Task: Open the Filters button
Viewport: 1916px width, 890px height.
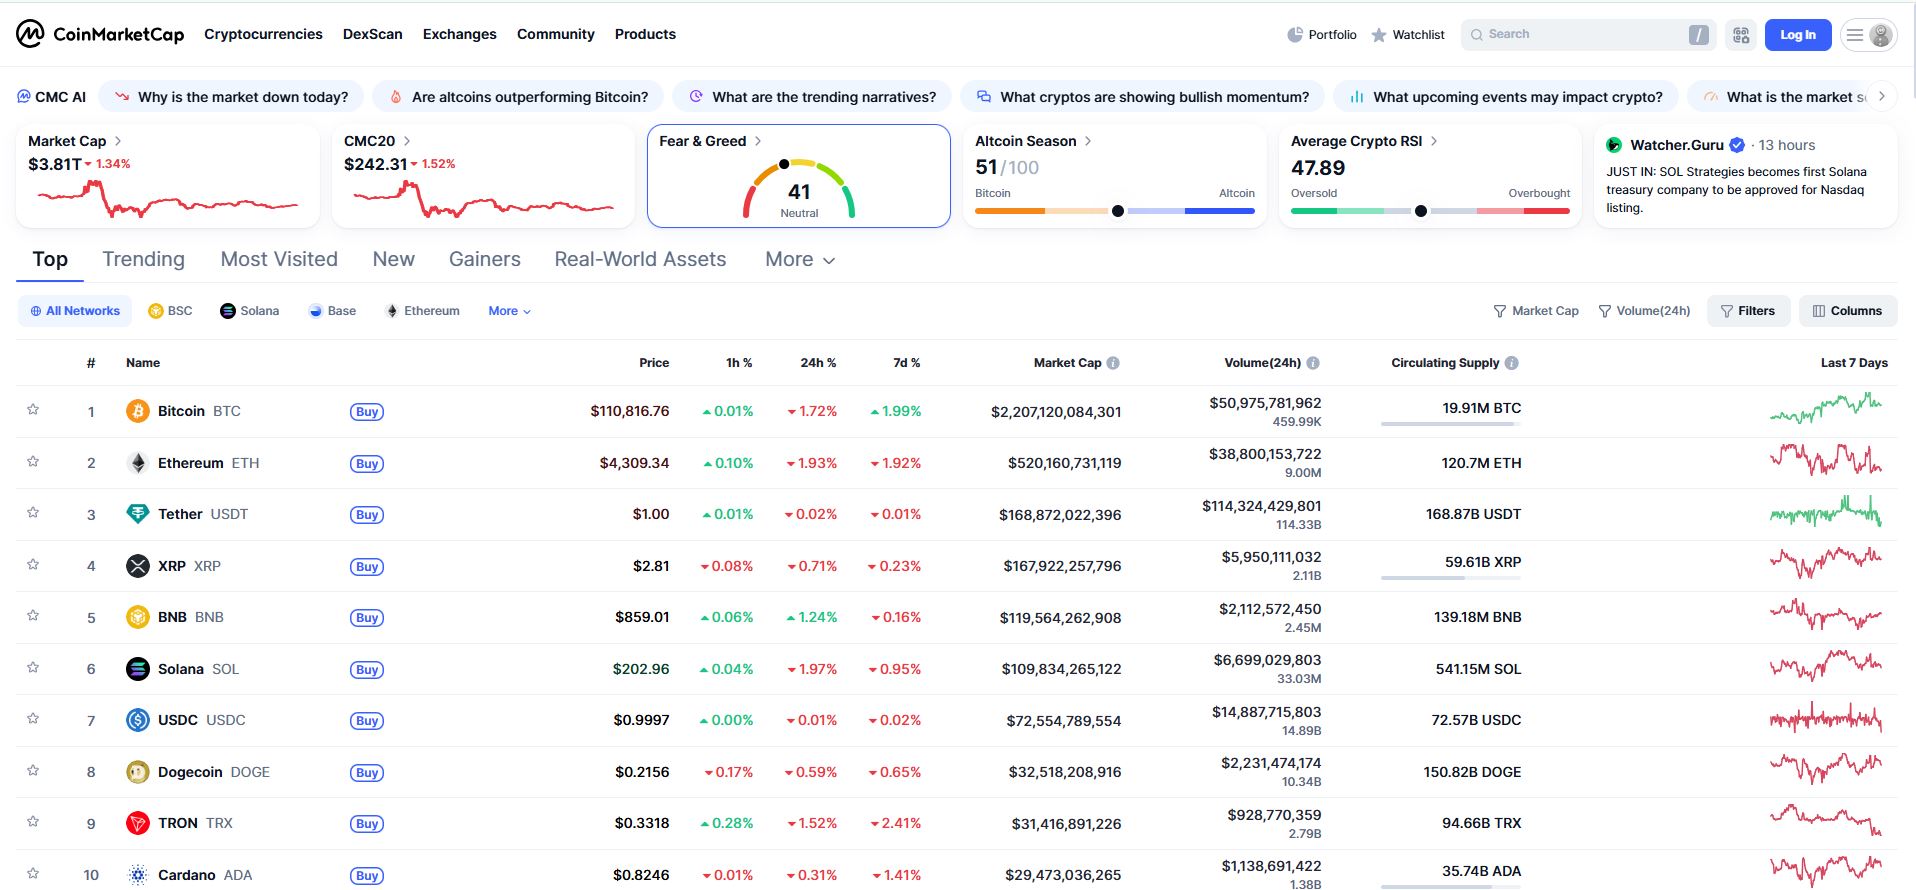Action: pyautogui.click(x=1748, y=311)
